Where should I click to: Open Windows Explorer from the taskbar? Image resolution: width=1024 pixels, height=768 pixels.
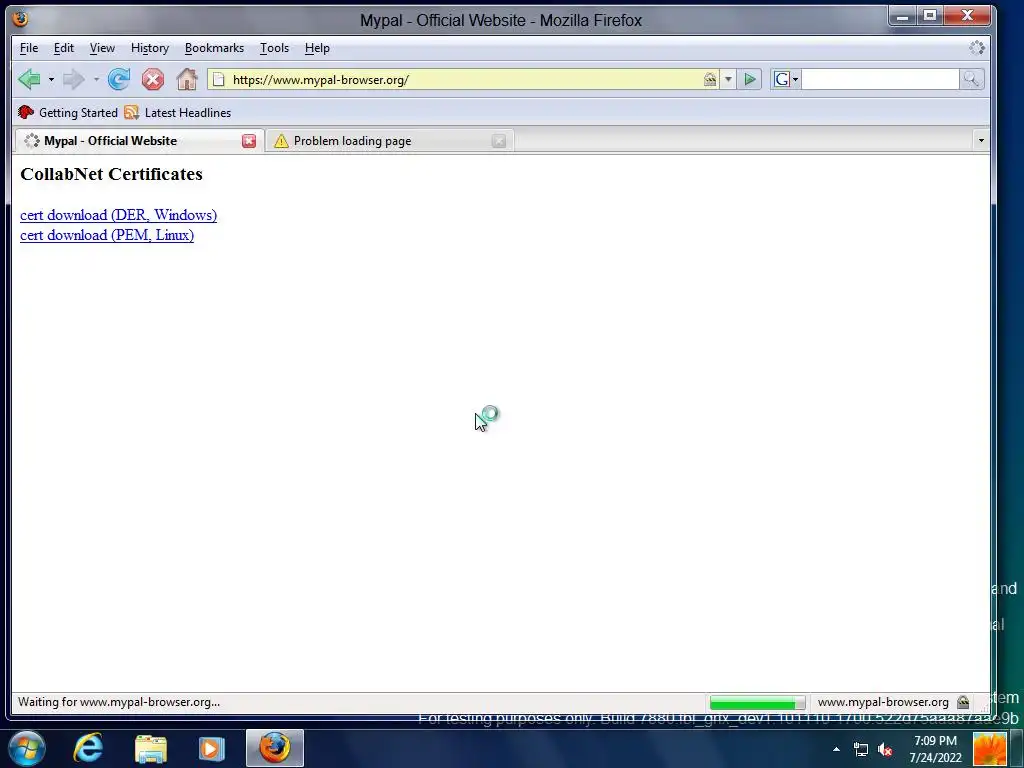point(151,748)
